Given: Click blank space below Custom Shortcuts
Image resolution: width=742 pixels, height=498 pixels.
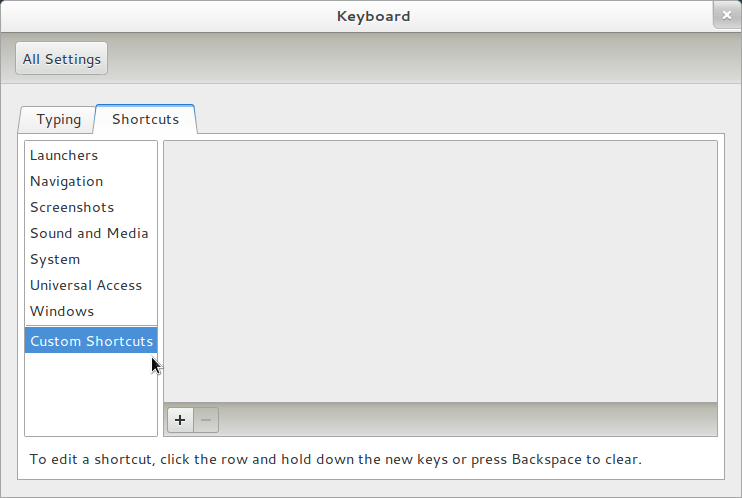Looking at the screenshot, I should click(x=91, y=395).
